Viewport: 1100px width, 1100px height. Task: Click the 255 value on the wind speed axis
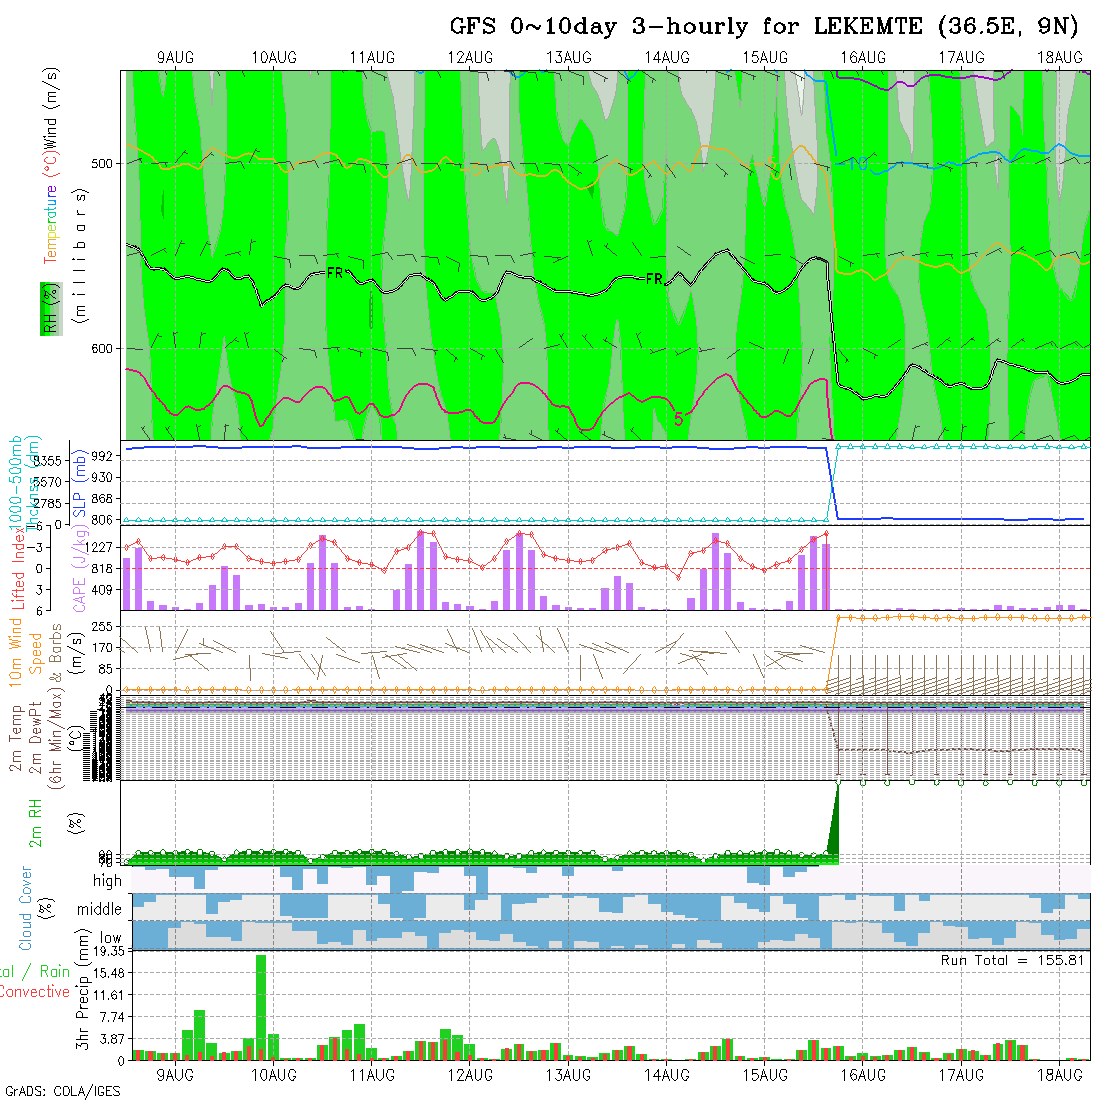[x=102, y=626]
